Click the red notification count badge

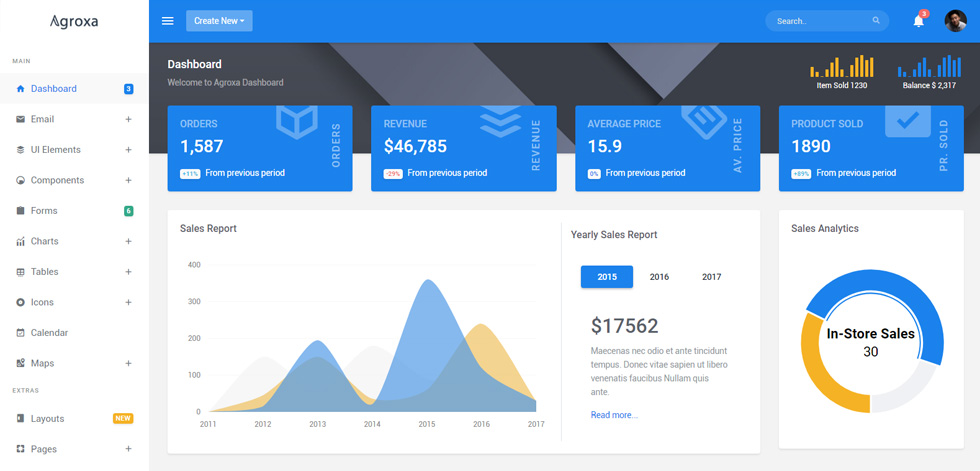pyautogui.click(x=924, y=14)
